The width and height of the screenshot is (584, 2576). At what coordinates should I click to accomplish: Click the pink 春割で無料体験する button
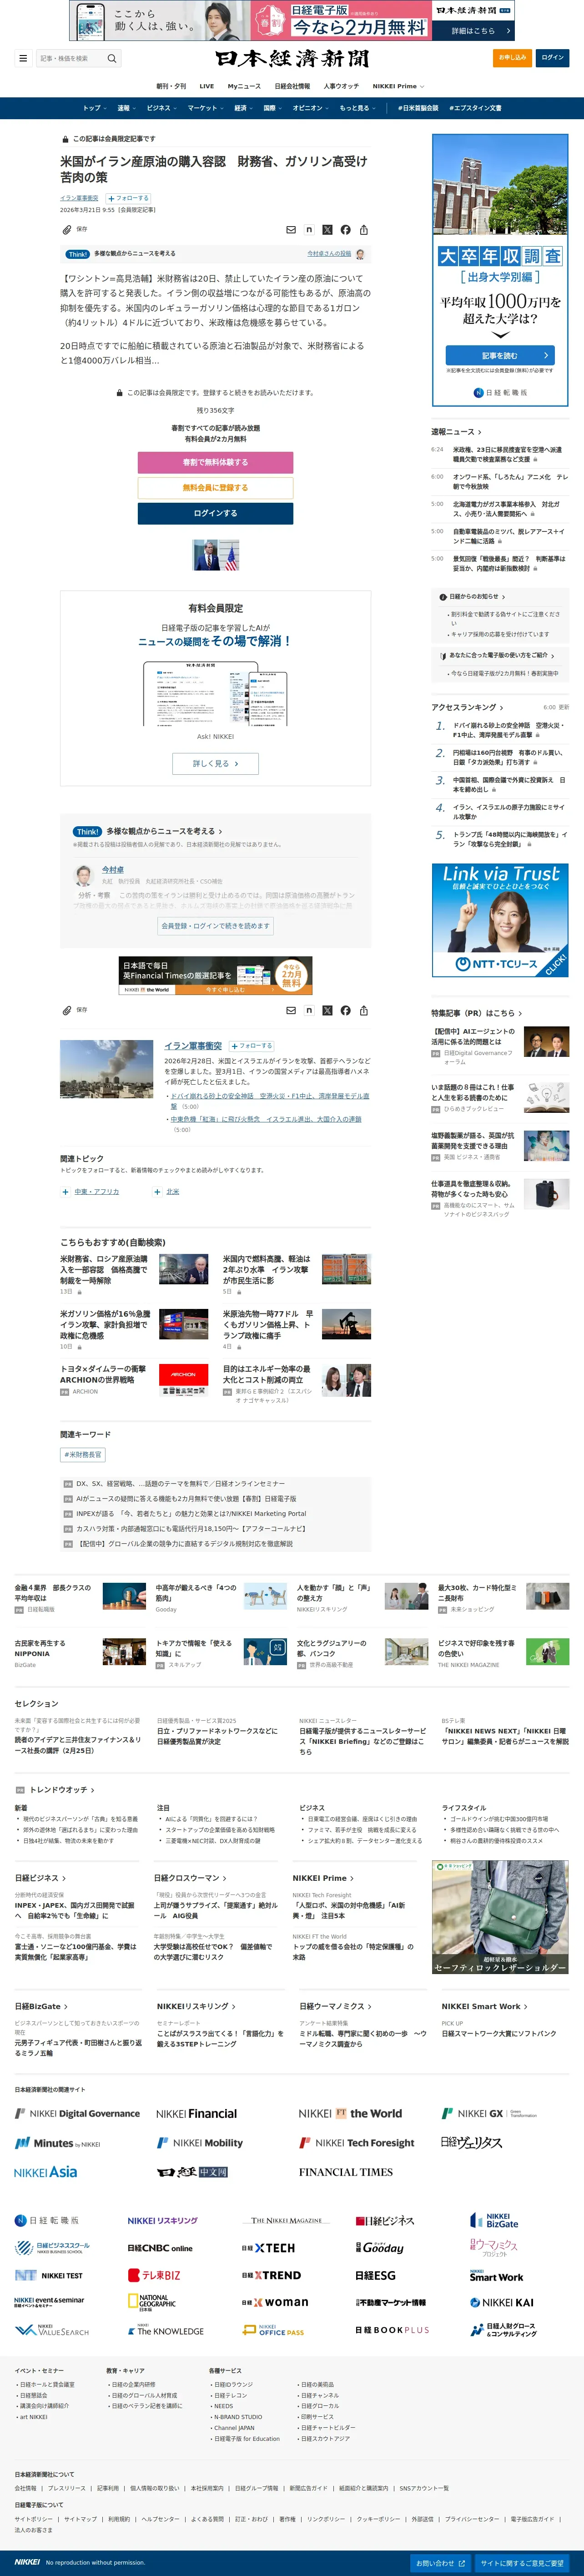point(215,462)
